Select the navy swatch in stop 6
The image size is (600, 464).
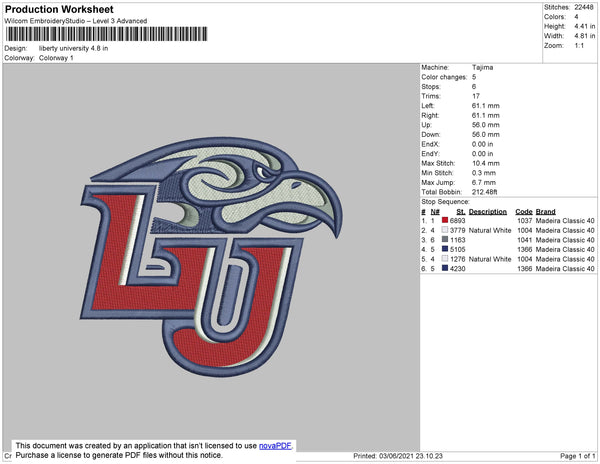click(x=445, y=268)
